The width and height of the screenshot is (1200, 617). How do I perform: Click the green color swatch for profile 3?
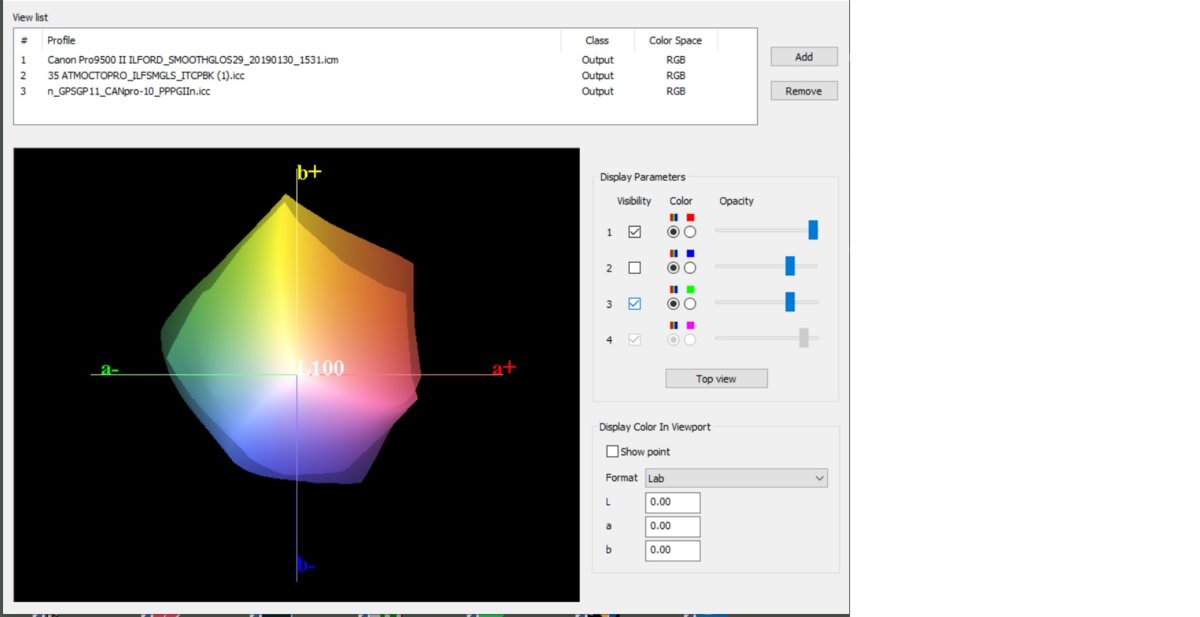coord(690,289)
